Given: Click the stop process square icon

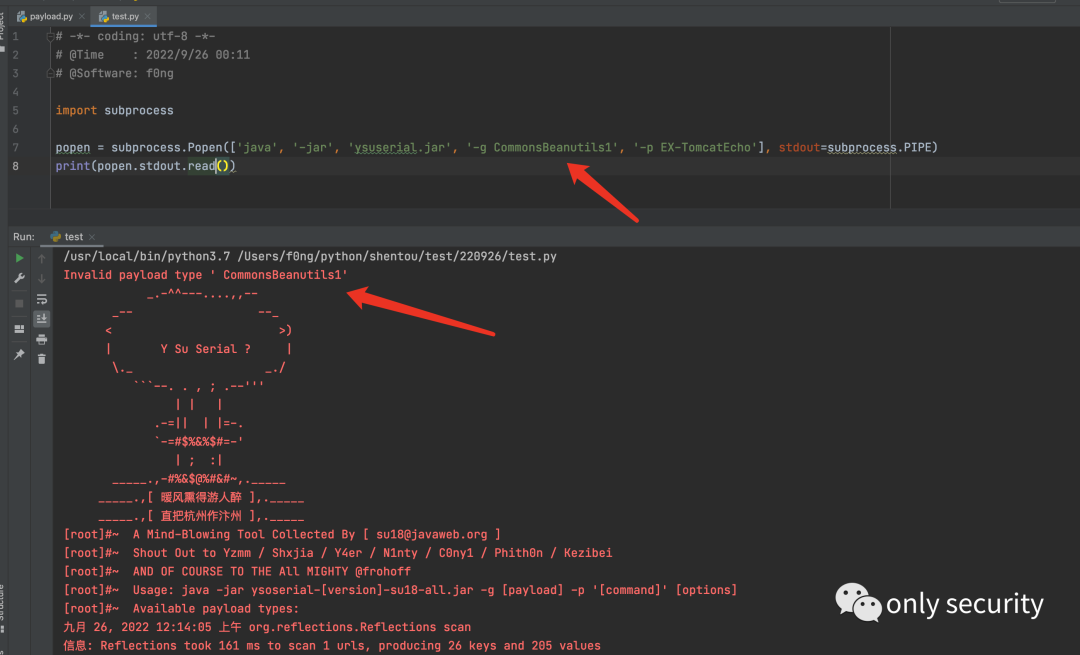Looking at the screenshot, I should coord(19,303).
